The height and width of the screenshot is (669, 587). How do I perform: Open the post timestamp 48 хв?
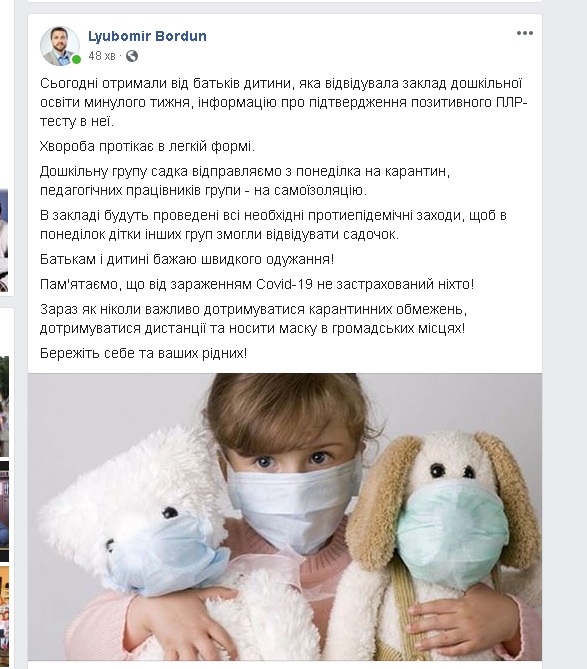102,56
